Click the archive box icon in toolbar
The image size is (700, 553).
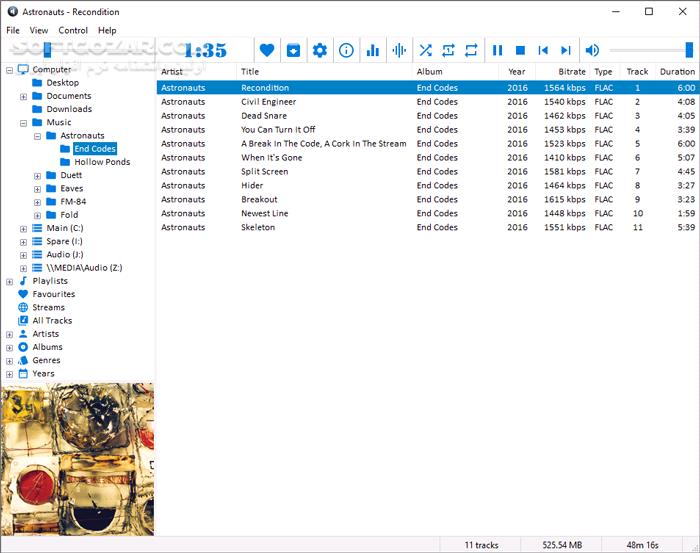[293, 50]
